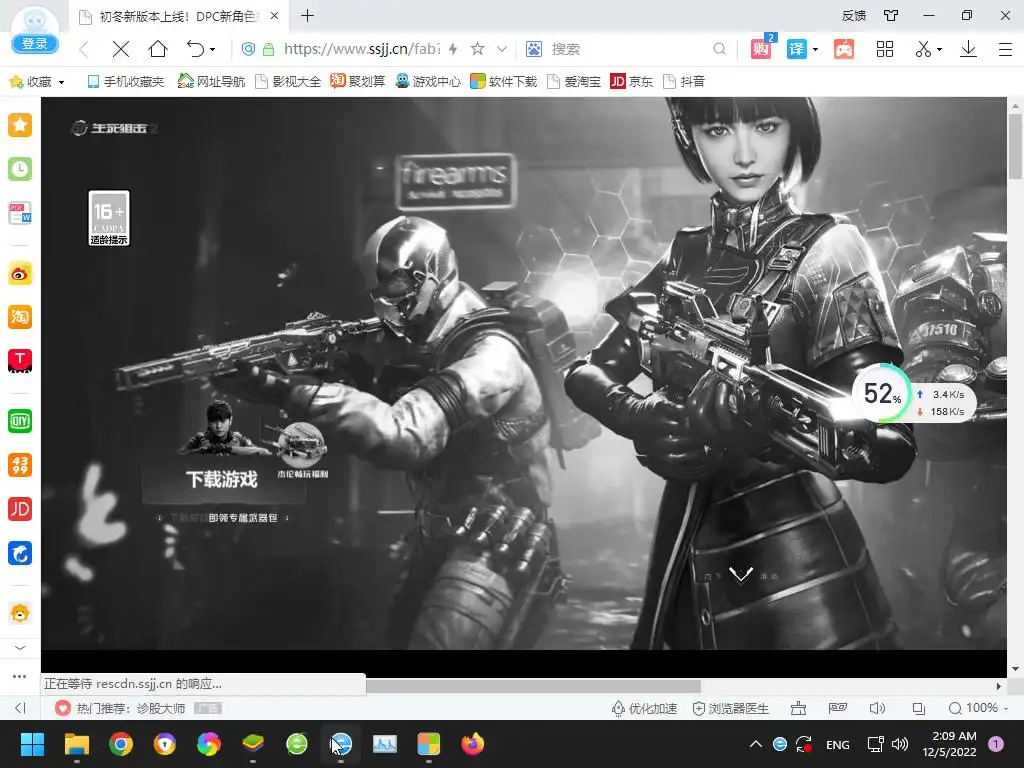The height and width of the screenshot is (768, 1024).
Task: Open 京东 bookmark
Action: tap(632, 82)
